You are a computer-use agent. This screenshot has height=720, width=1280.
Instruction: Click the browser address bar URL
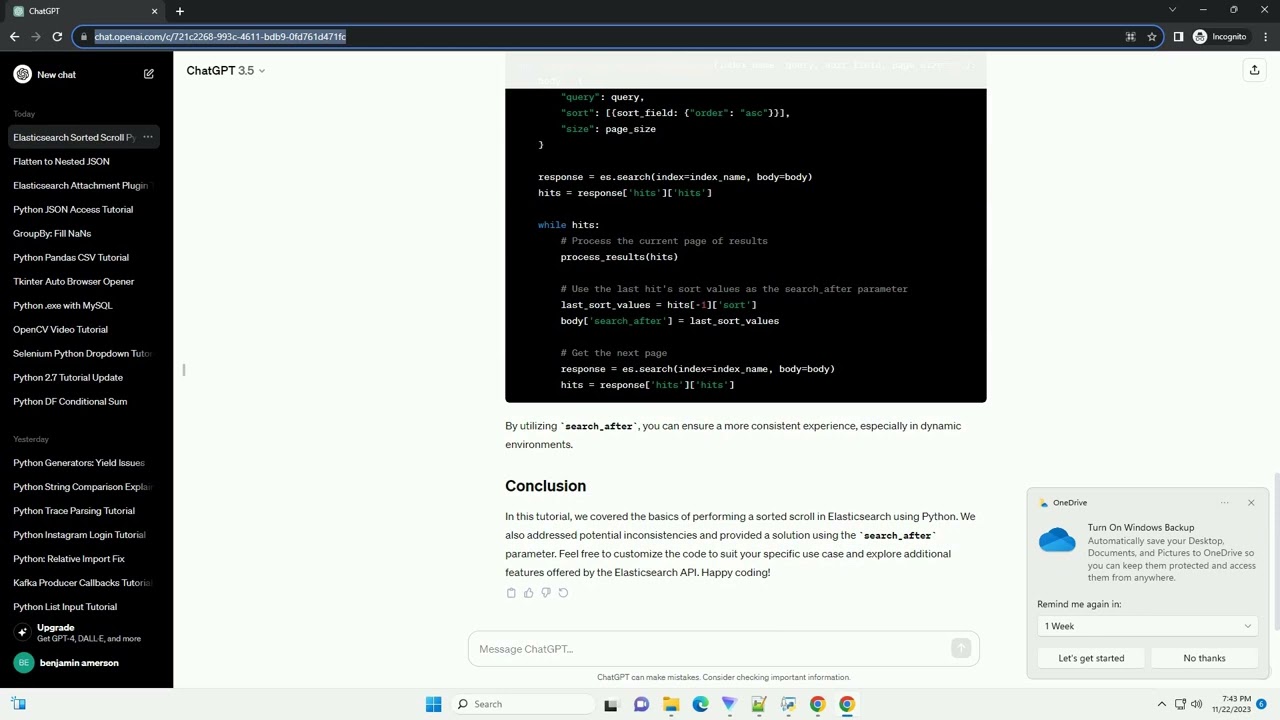tap(220, 37)
